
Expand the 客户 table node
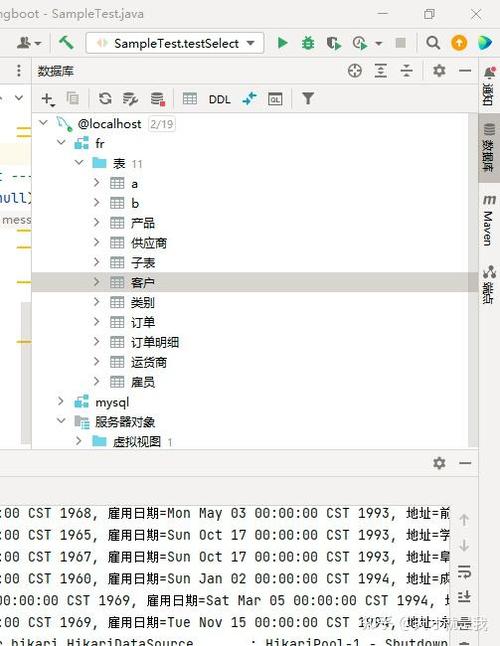(x=96, y=281)
